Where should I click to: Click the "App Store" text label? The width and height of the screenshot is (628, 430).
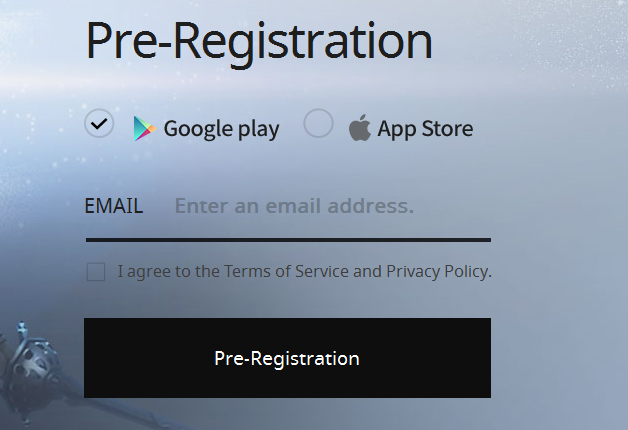pyautogui.click(x=425, y=129)
